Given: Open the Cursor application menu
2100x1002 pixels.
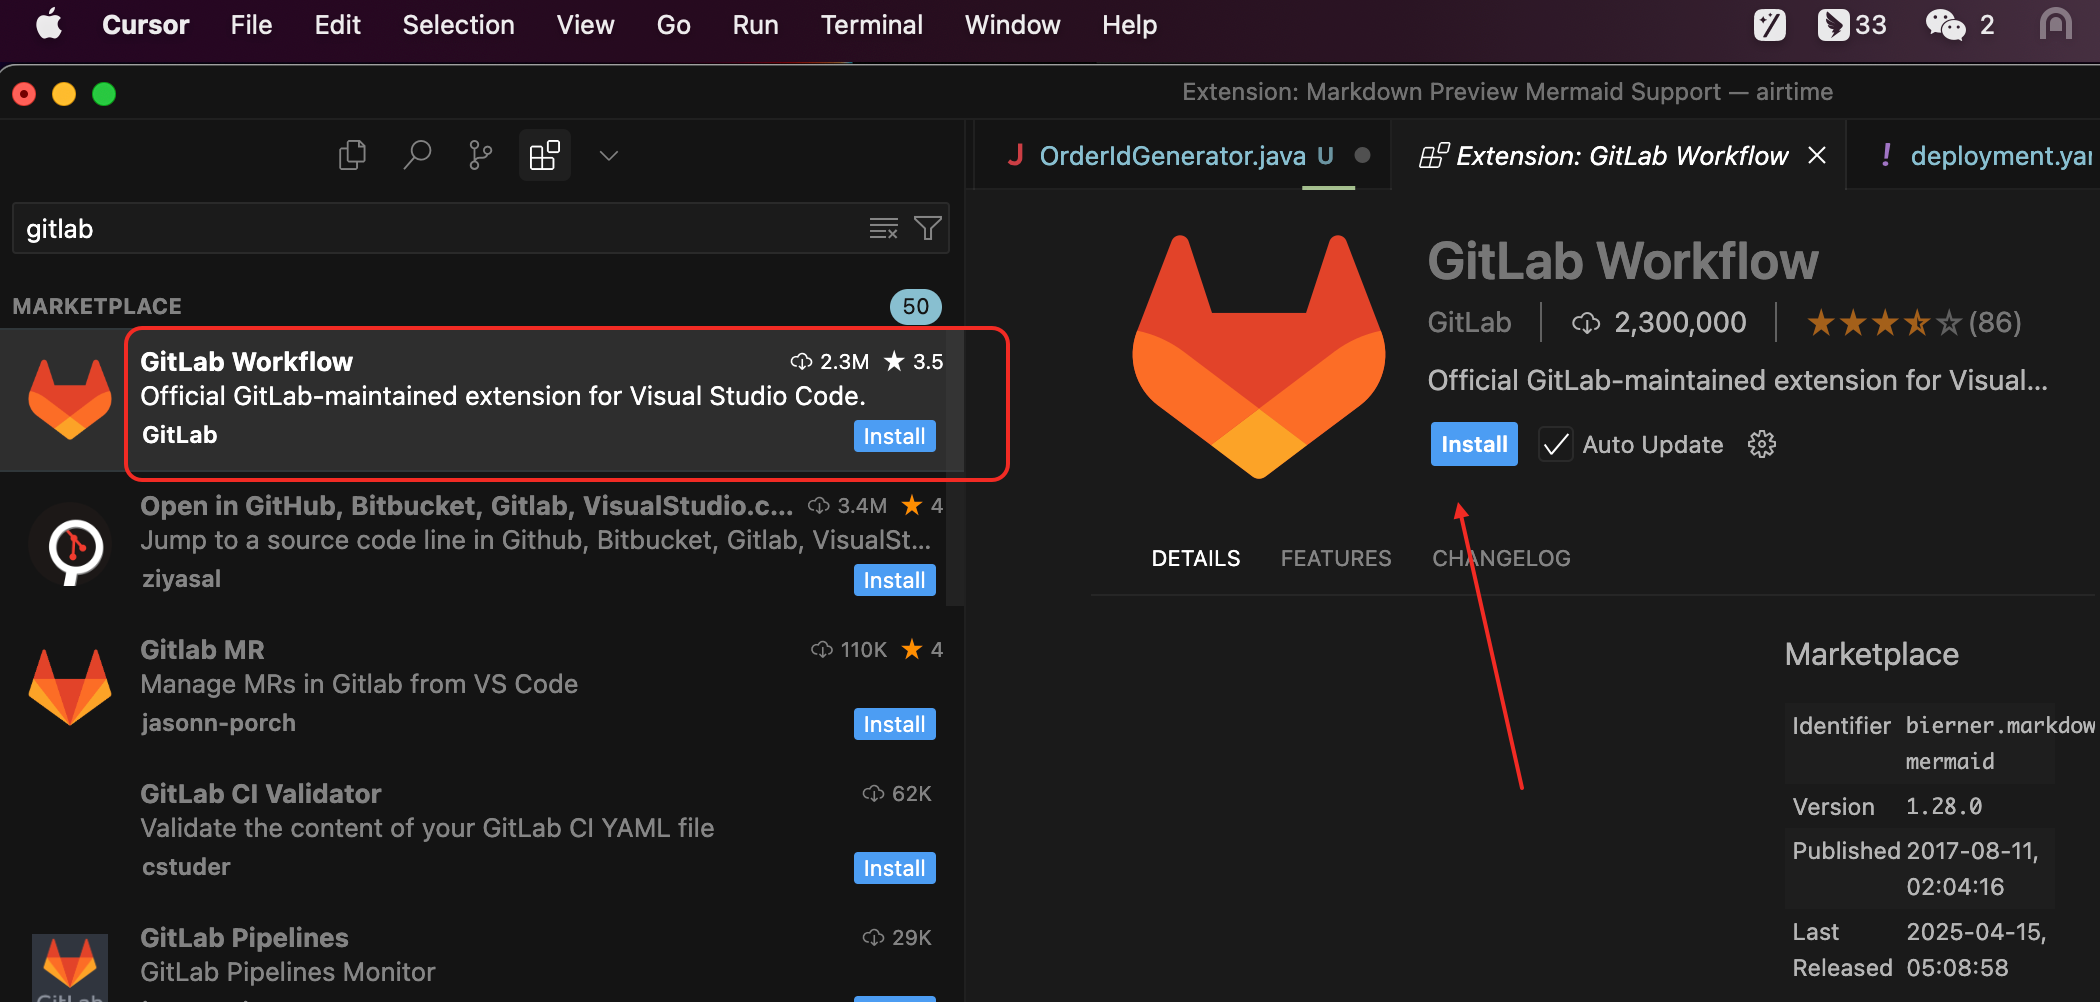Looking at the screenshot, I should 145,25.
